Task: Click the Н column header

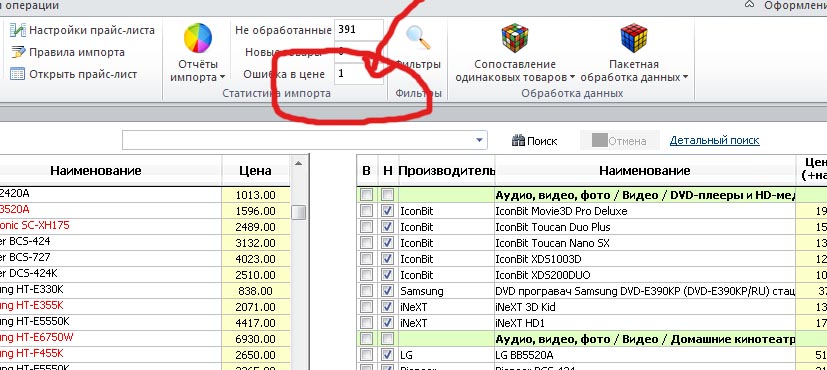Action: pyautogui.click(x=388, y=170)
